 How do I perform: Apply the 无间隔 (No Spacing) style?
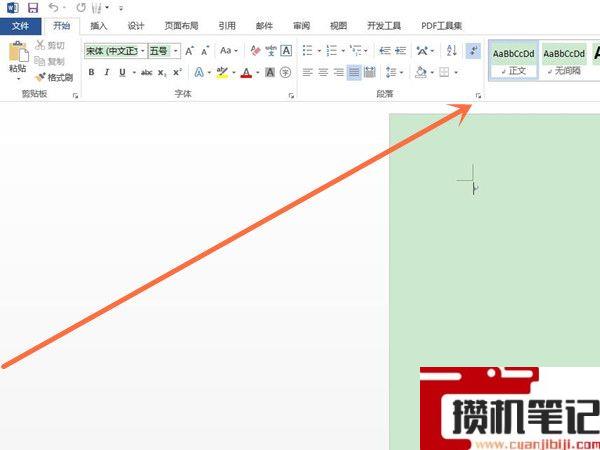pos(564,60)
